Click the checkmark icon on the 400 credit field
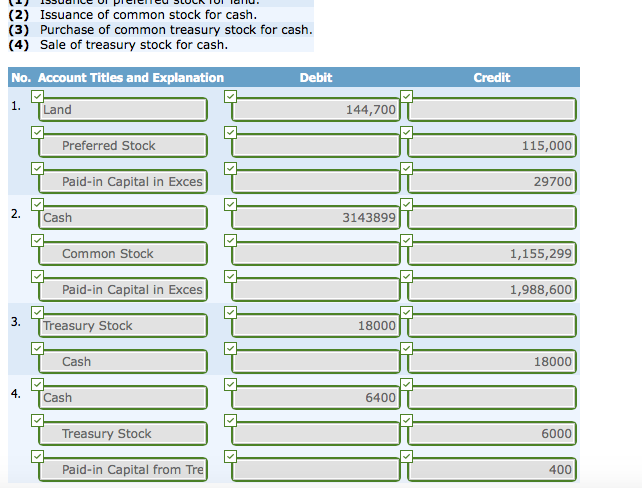Viewport: 642px width, 488px height. [407, 456]
